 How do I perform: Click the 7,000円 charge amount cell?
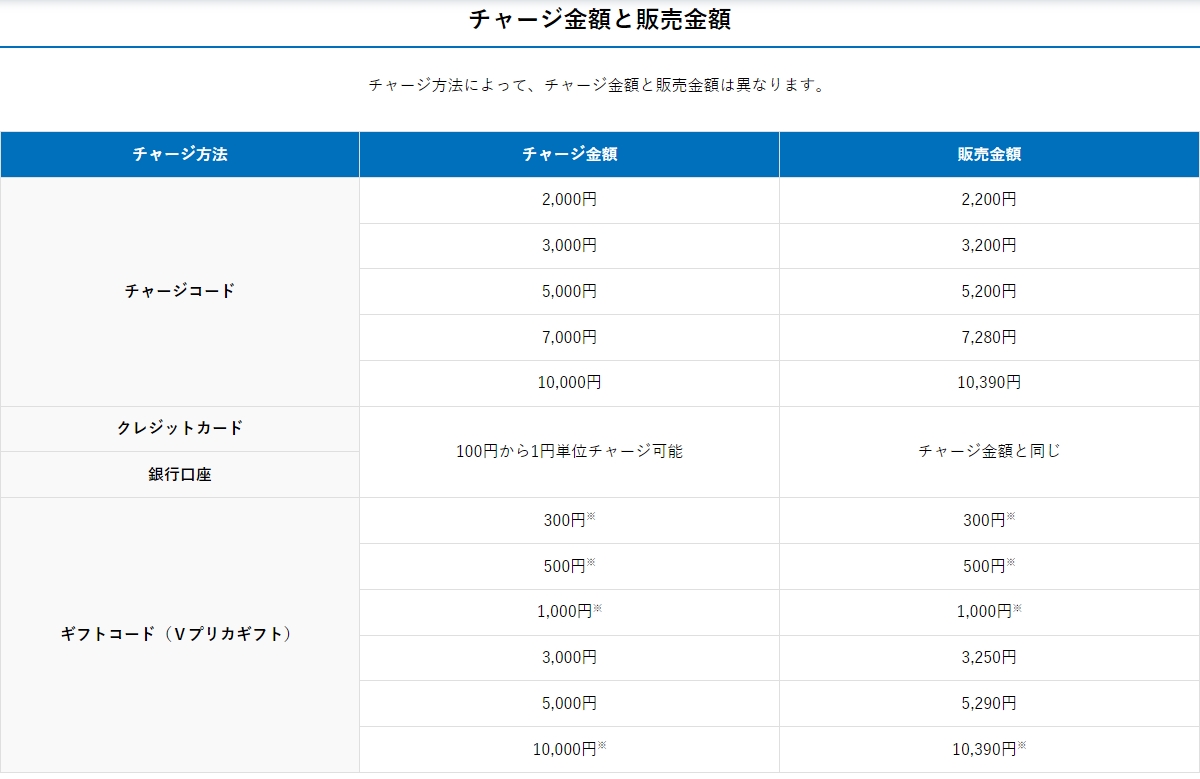569,337
